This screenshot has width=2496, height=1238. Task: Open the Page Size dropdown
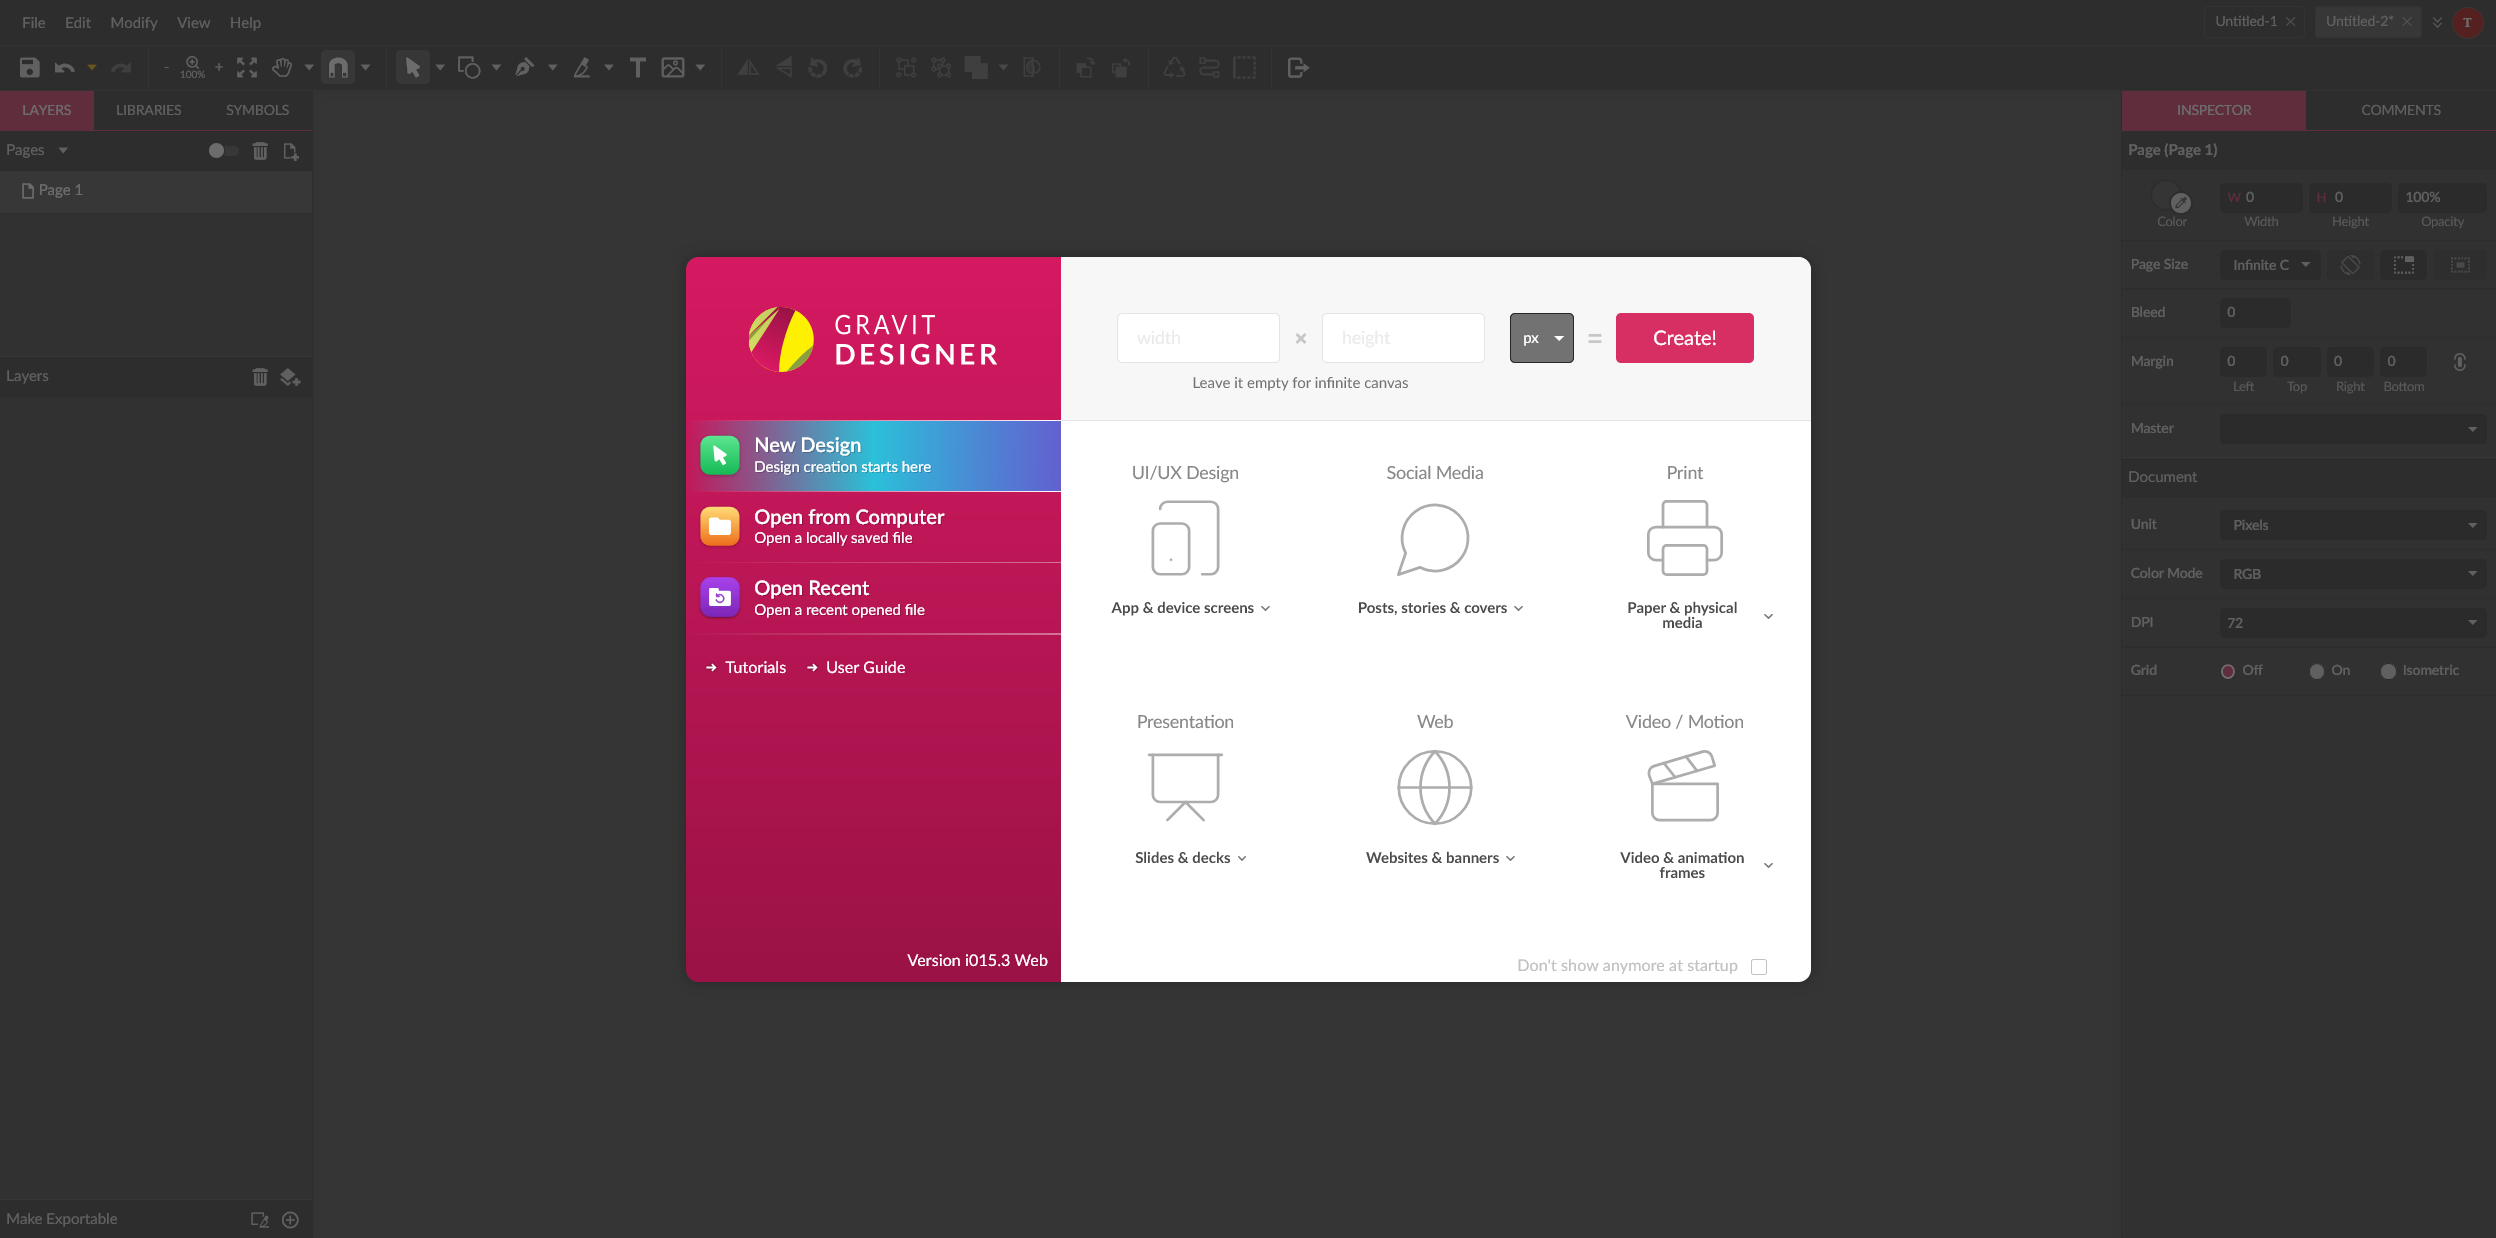click(2269, 265)
